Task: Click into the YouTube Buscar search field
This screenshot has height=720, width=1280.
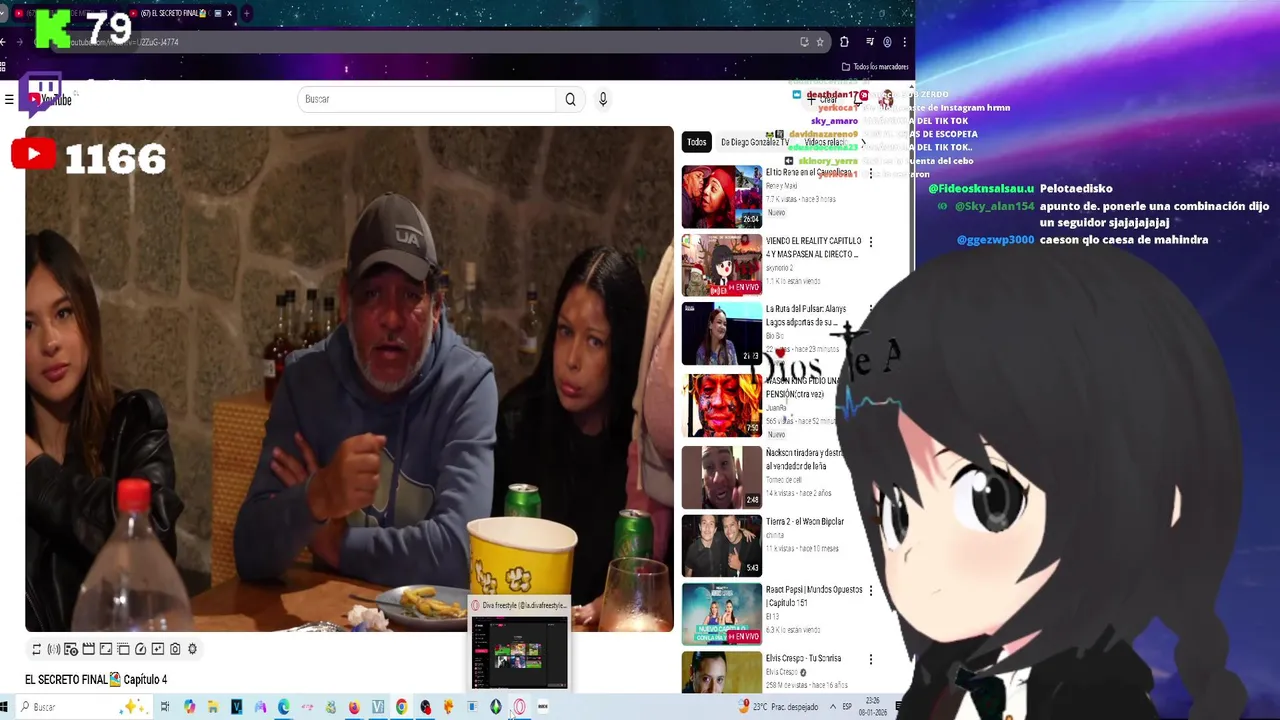Action: pyautogui.click(x=427, y=99)
